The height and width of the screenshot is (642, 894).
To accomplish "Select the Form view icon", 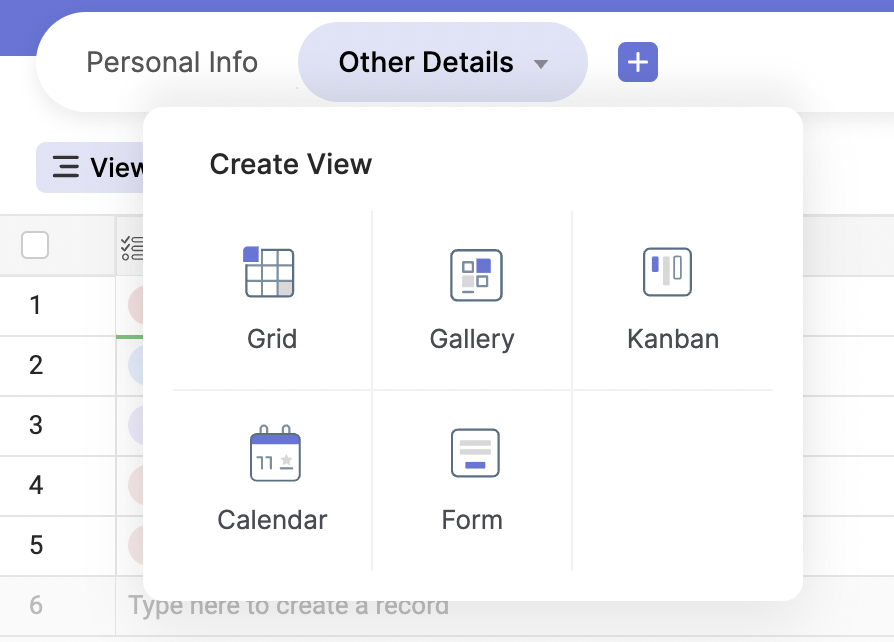I will [475, 454].
